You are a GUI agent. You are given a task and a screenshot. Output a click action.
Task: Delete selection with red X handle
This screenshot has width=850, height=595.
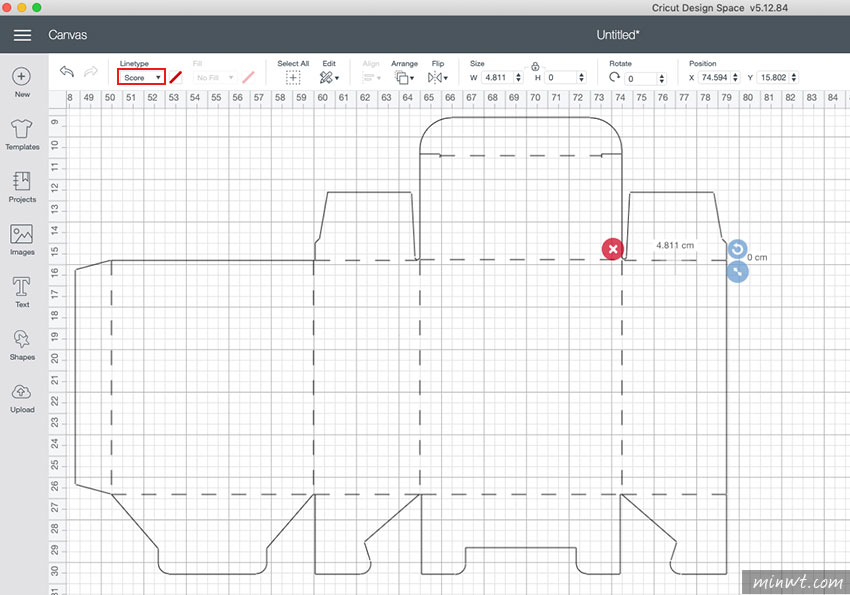pos(613,249)
